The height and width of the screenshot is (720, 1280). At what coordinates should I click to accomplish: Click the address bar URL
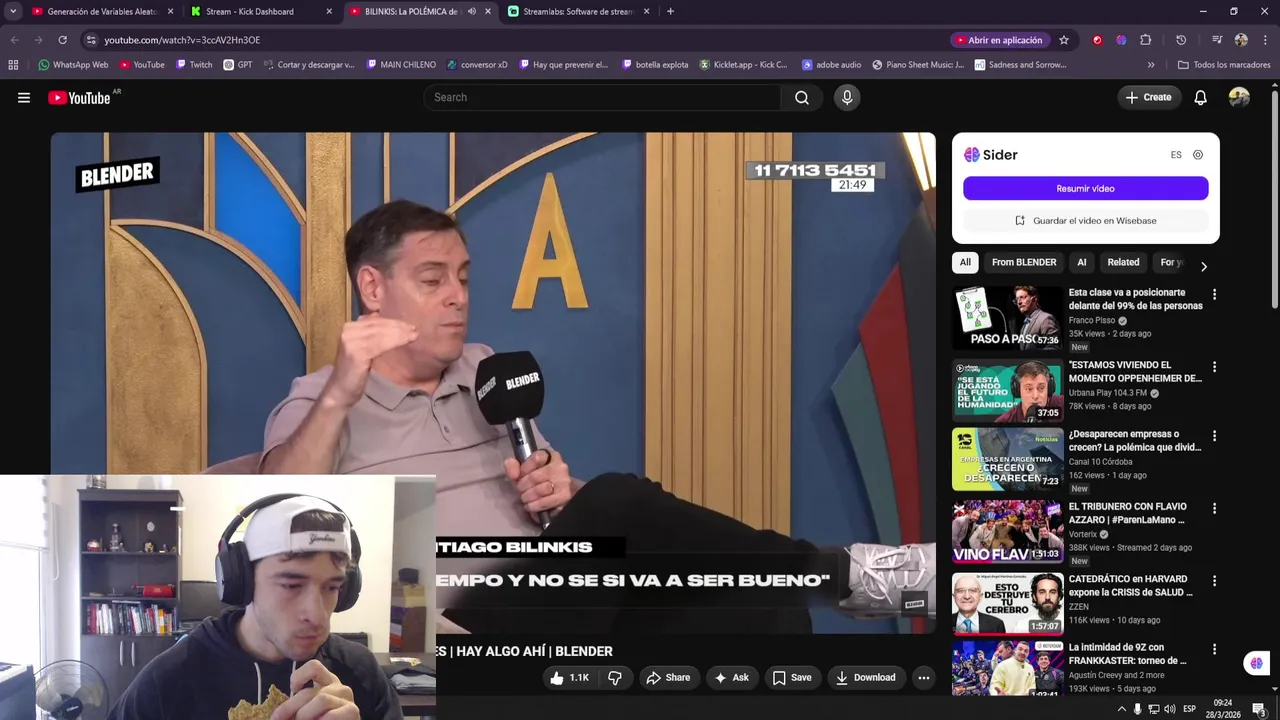(182, 40)
